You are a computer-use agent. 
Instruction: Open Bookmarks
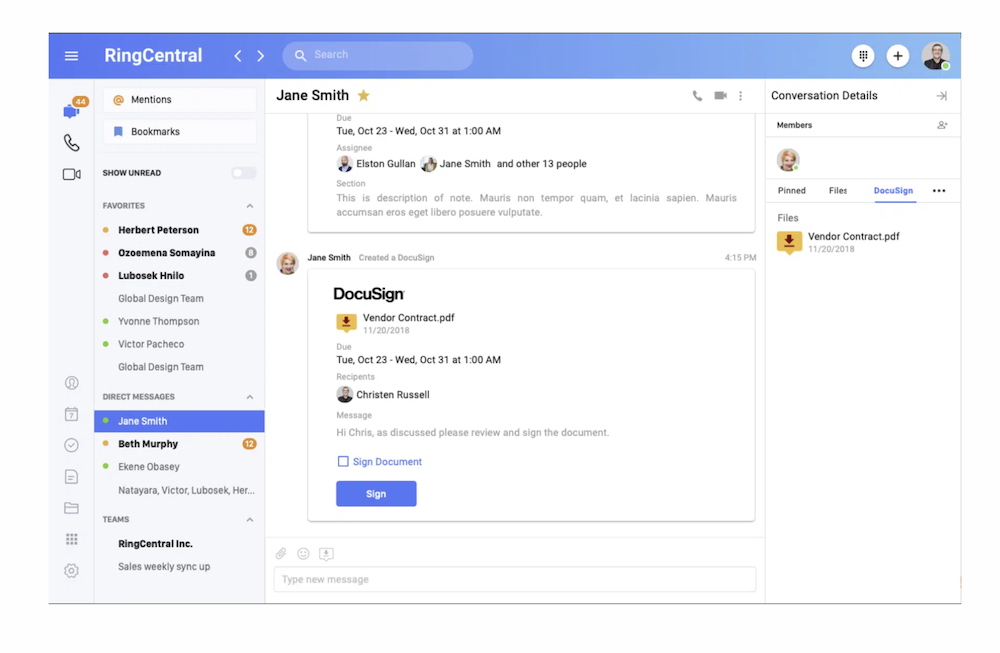tap(180, 131)
